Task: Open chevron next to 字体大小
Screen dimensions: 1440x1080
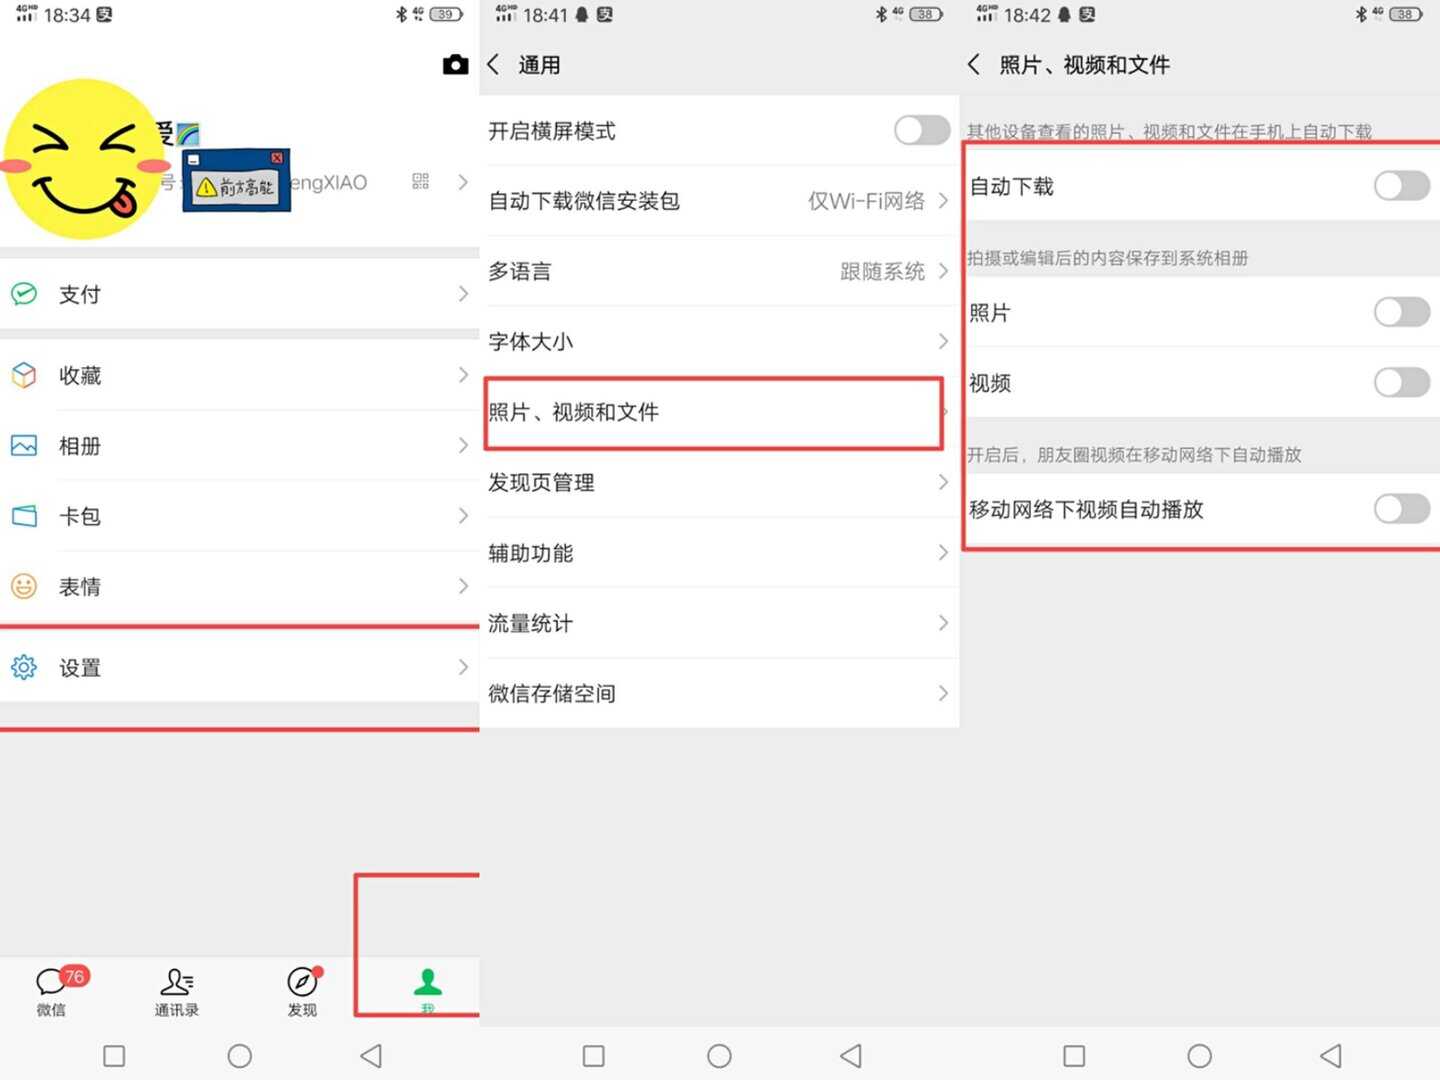Action: coord(943,341)
